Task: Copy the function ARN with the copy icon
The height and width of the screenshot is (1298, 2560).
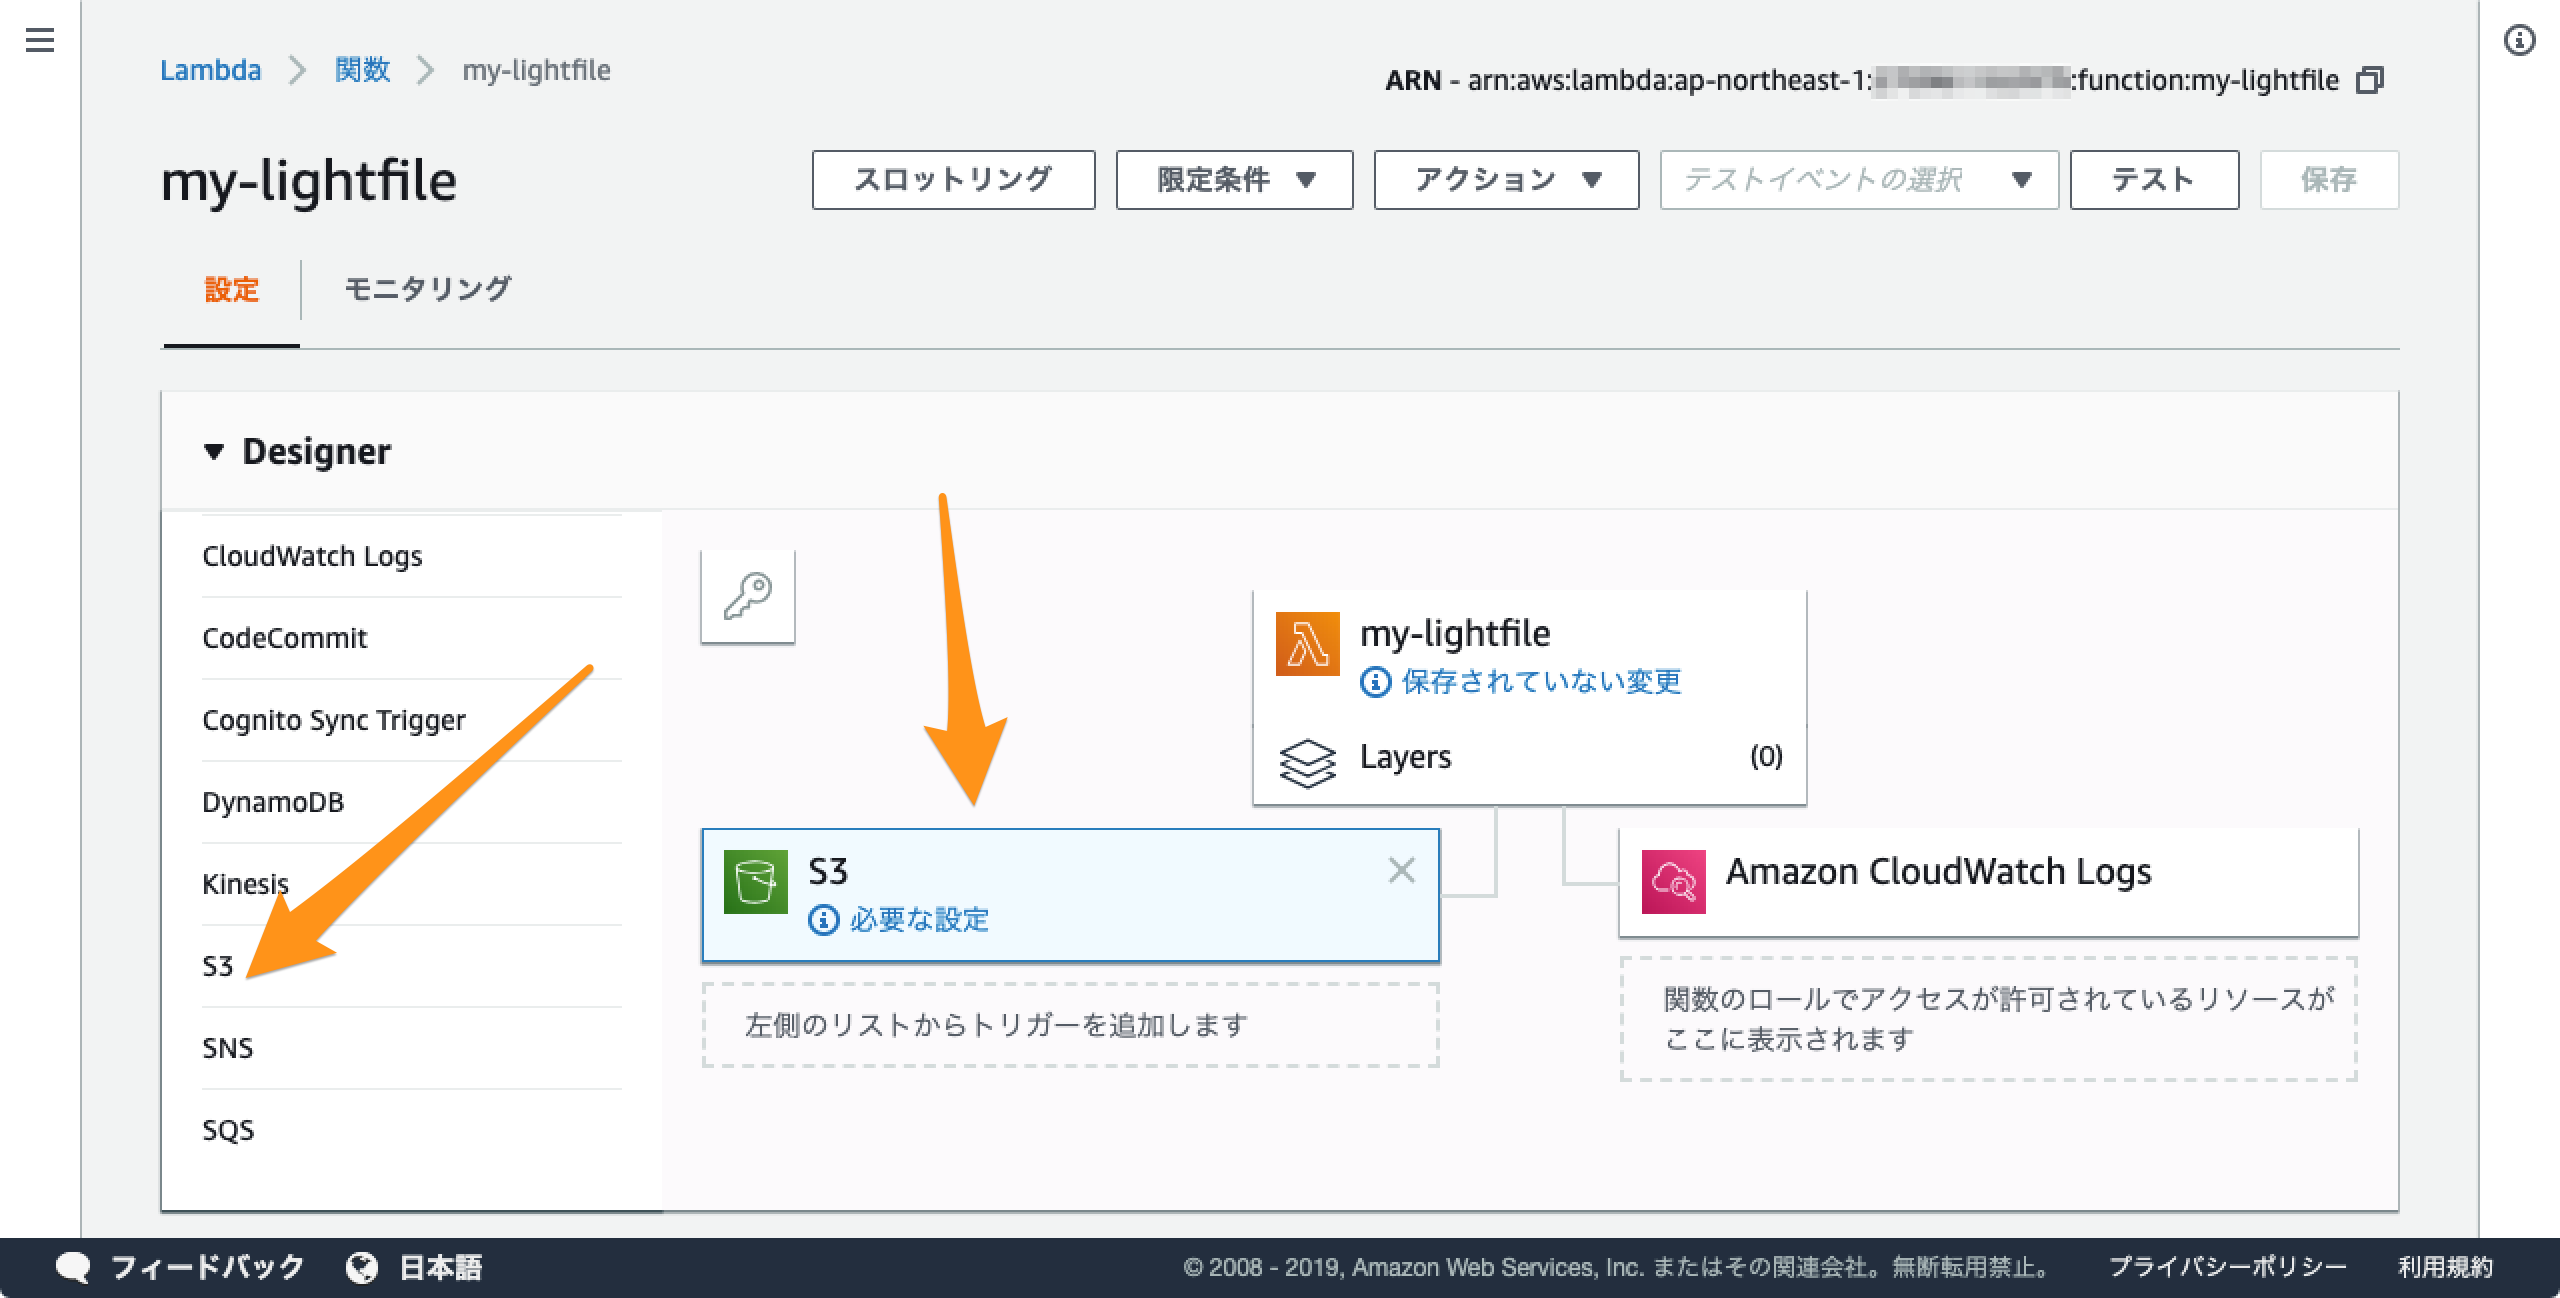Action: (x=2370, y=80)
